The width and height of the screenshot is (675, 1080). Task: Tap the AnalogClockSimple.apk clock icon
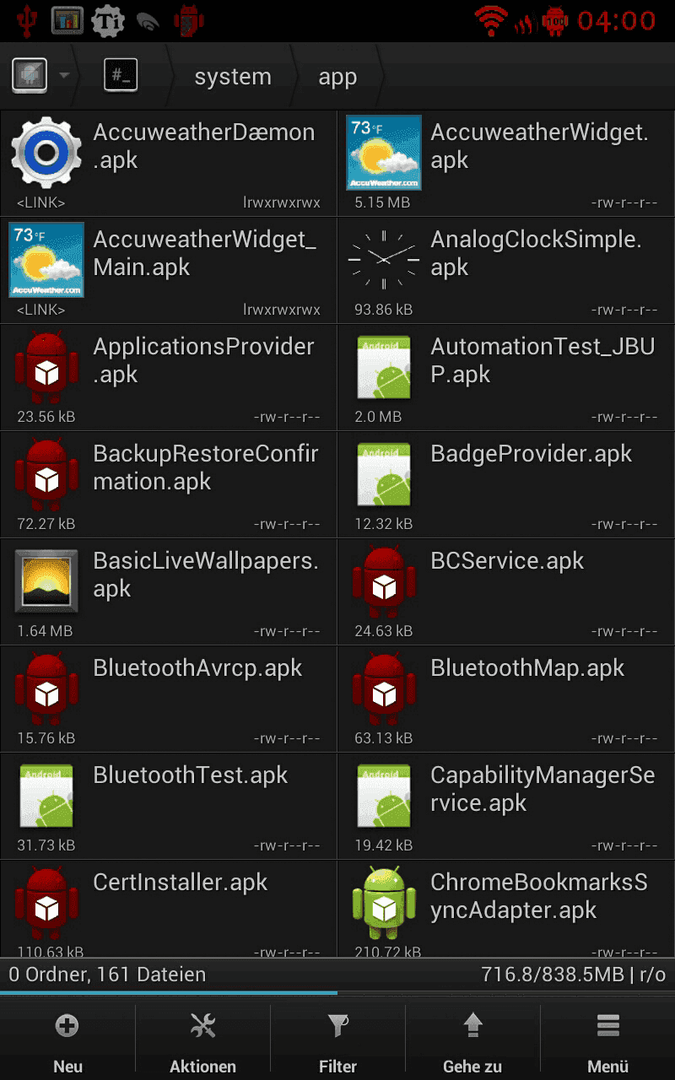(x=384, y=259)
